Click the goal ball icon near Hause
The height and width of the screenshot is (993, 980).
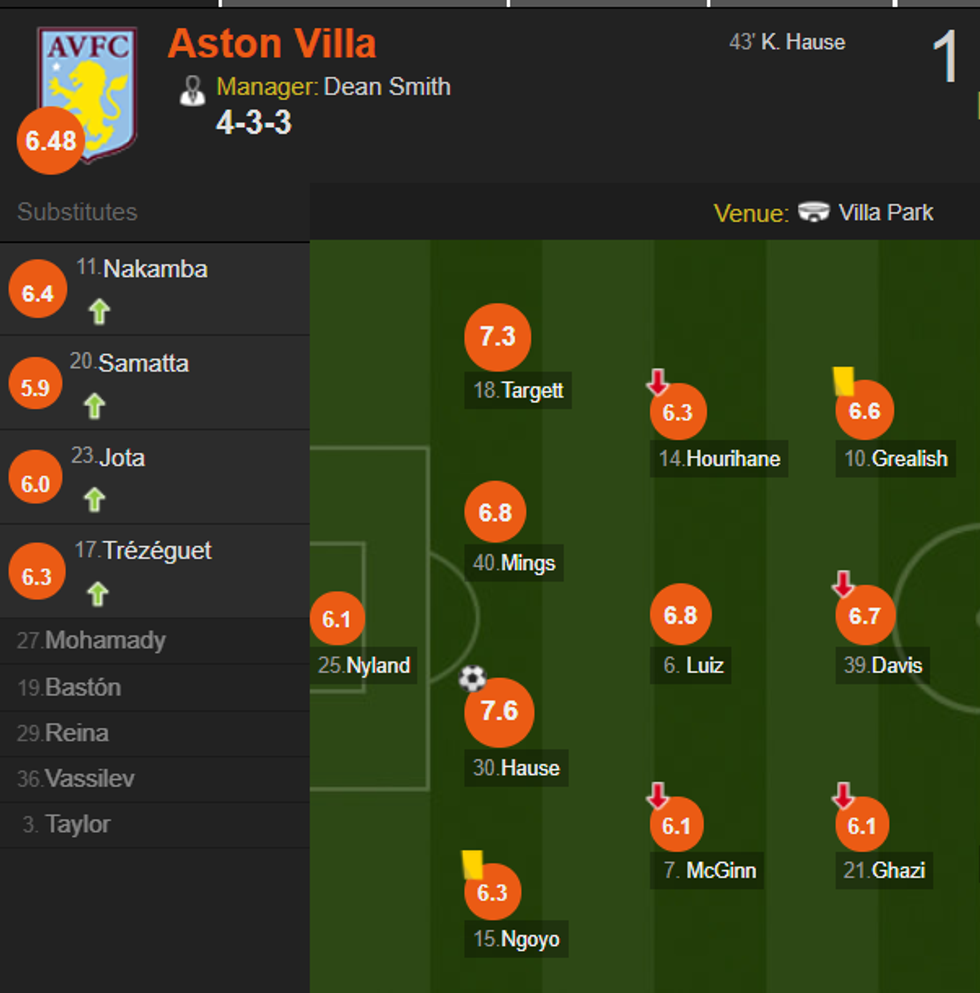pos(472,680)
